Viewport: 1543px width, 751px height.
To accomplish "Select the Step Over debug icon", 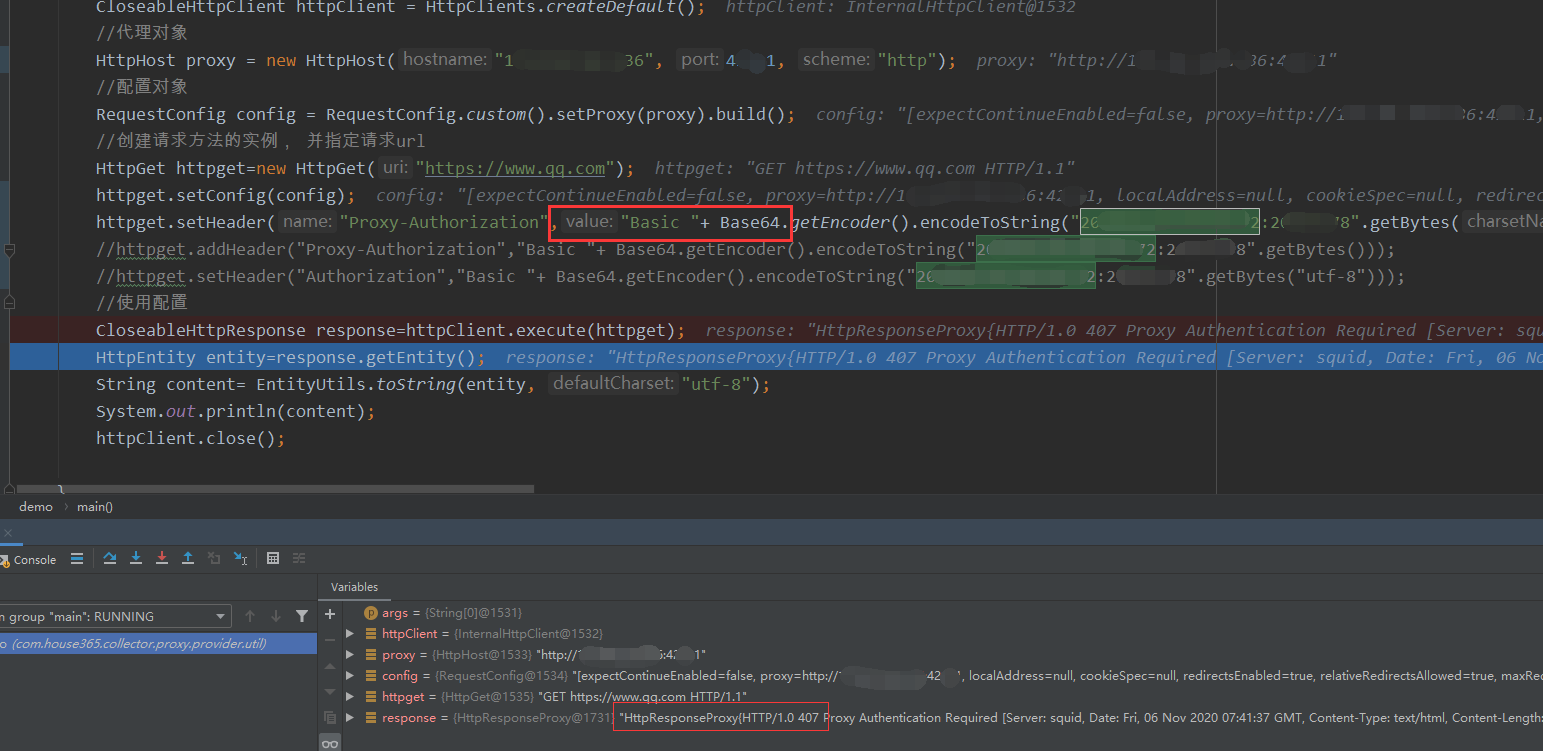I will [110, 558].
